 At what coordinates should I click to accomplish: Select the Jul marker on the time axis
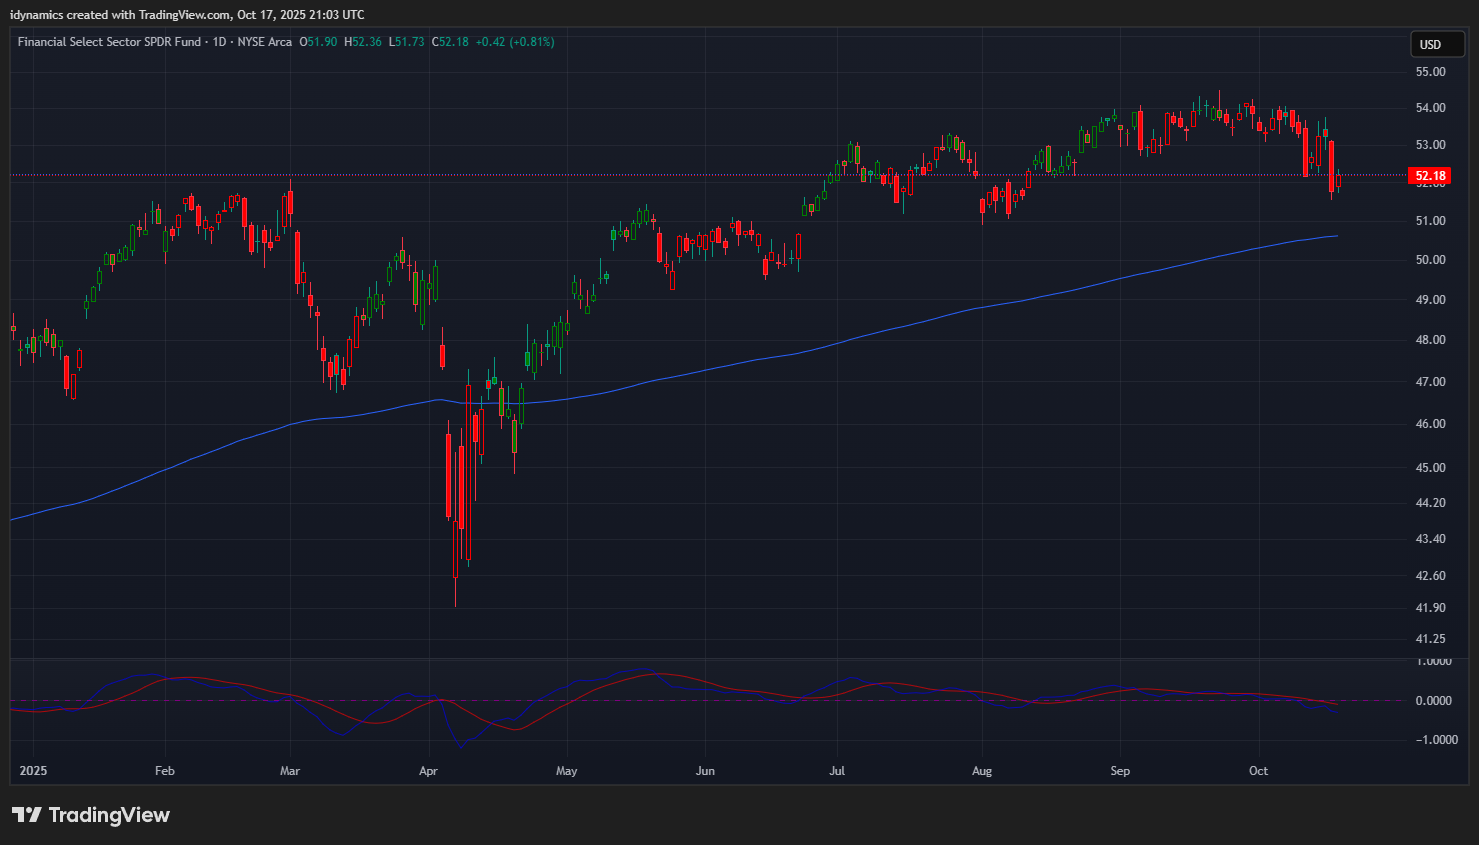click(837, 771)
